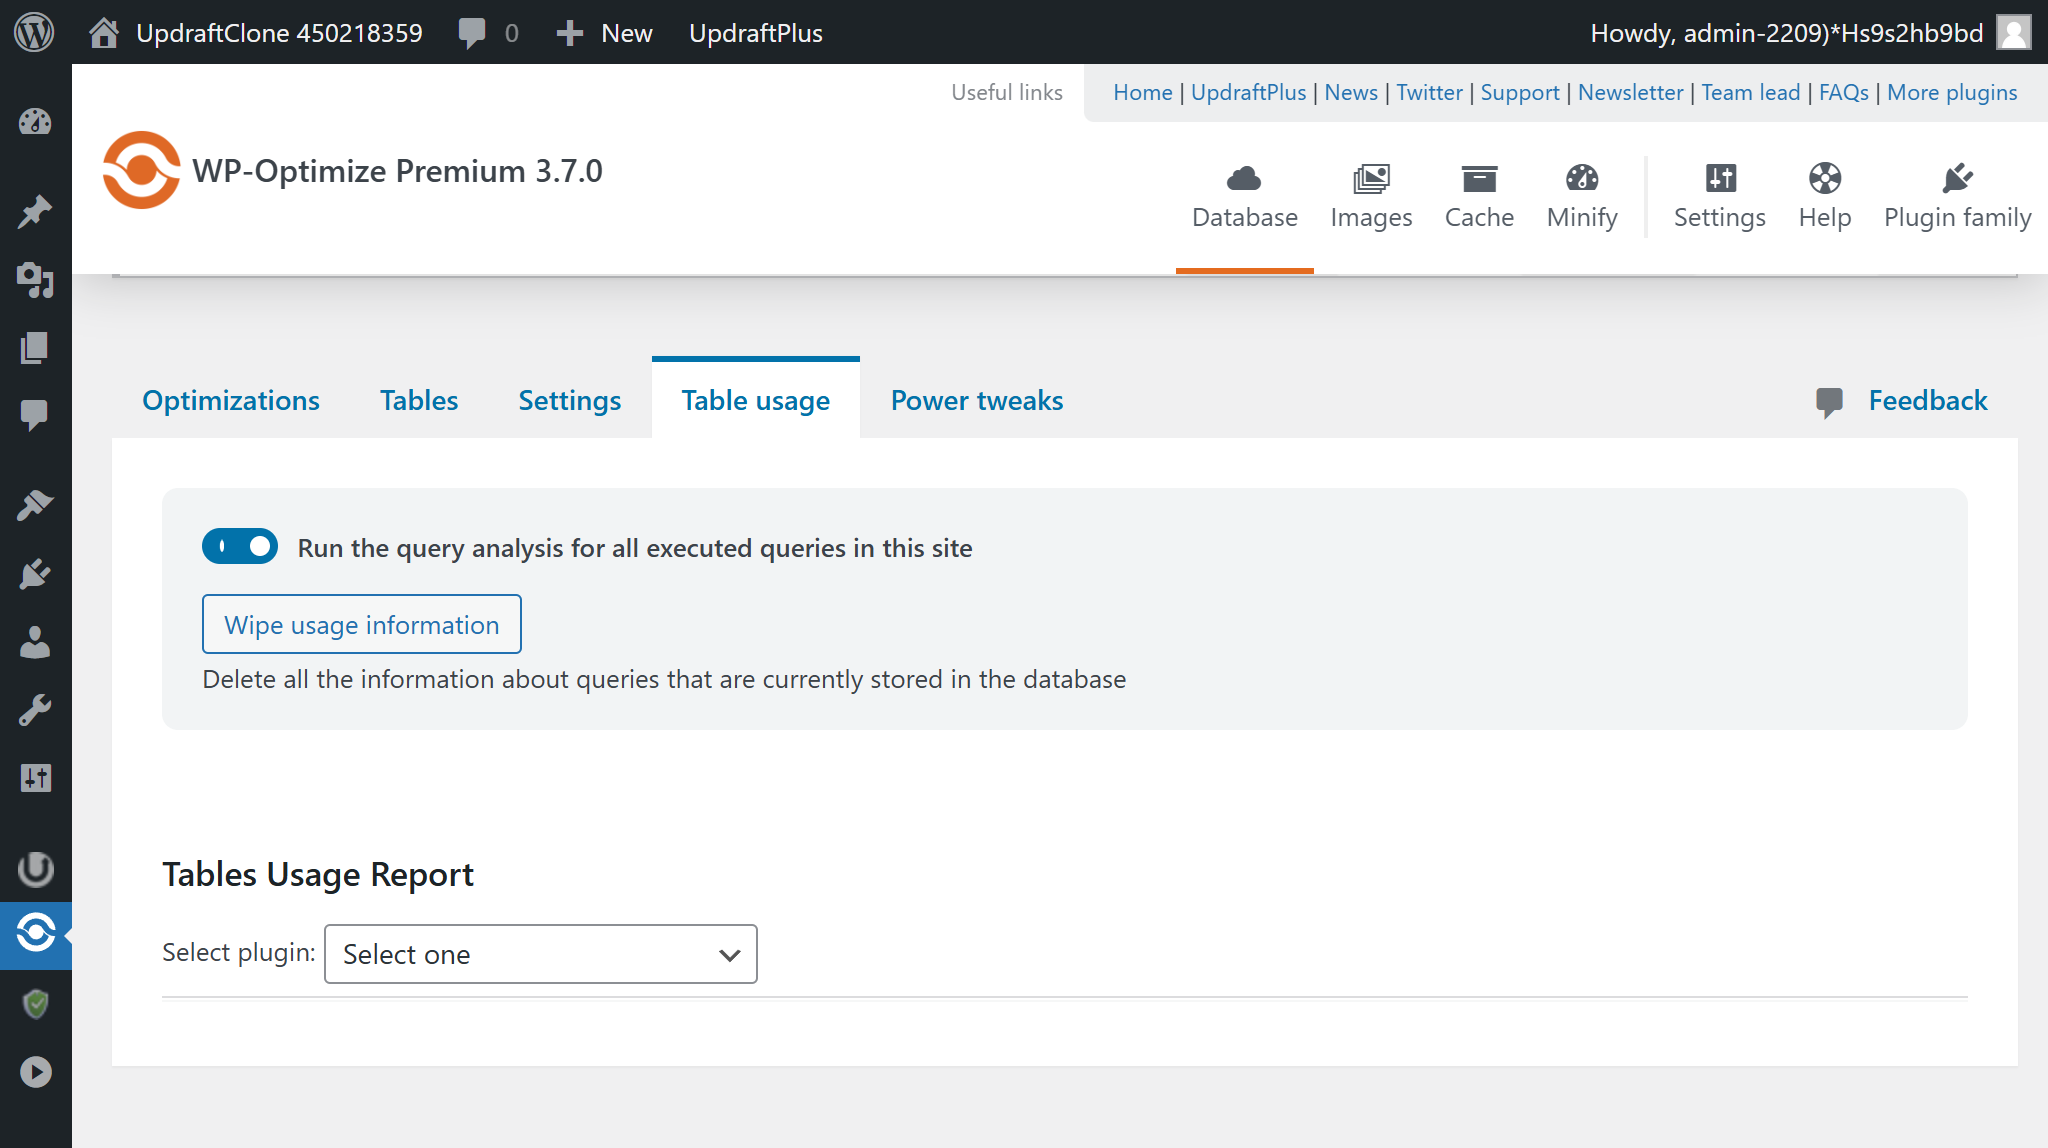Open the UpdraftPlus icon in the sidebar
2048x1148 pixels.
tap(35, 868)
